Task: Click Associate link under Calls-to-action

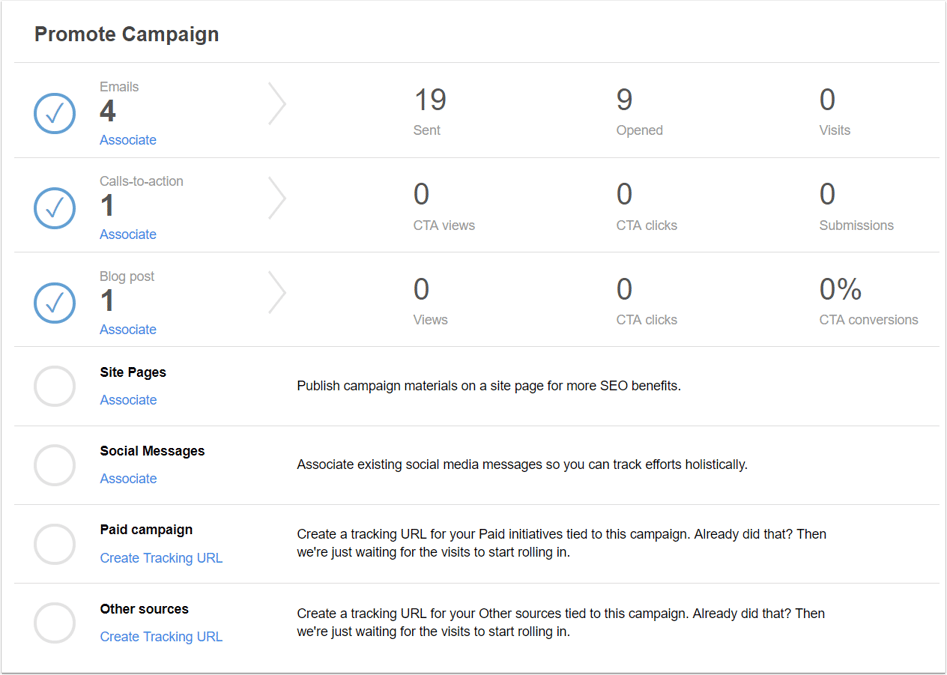Action: 128,234
